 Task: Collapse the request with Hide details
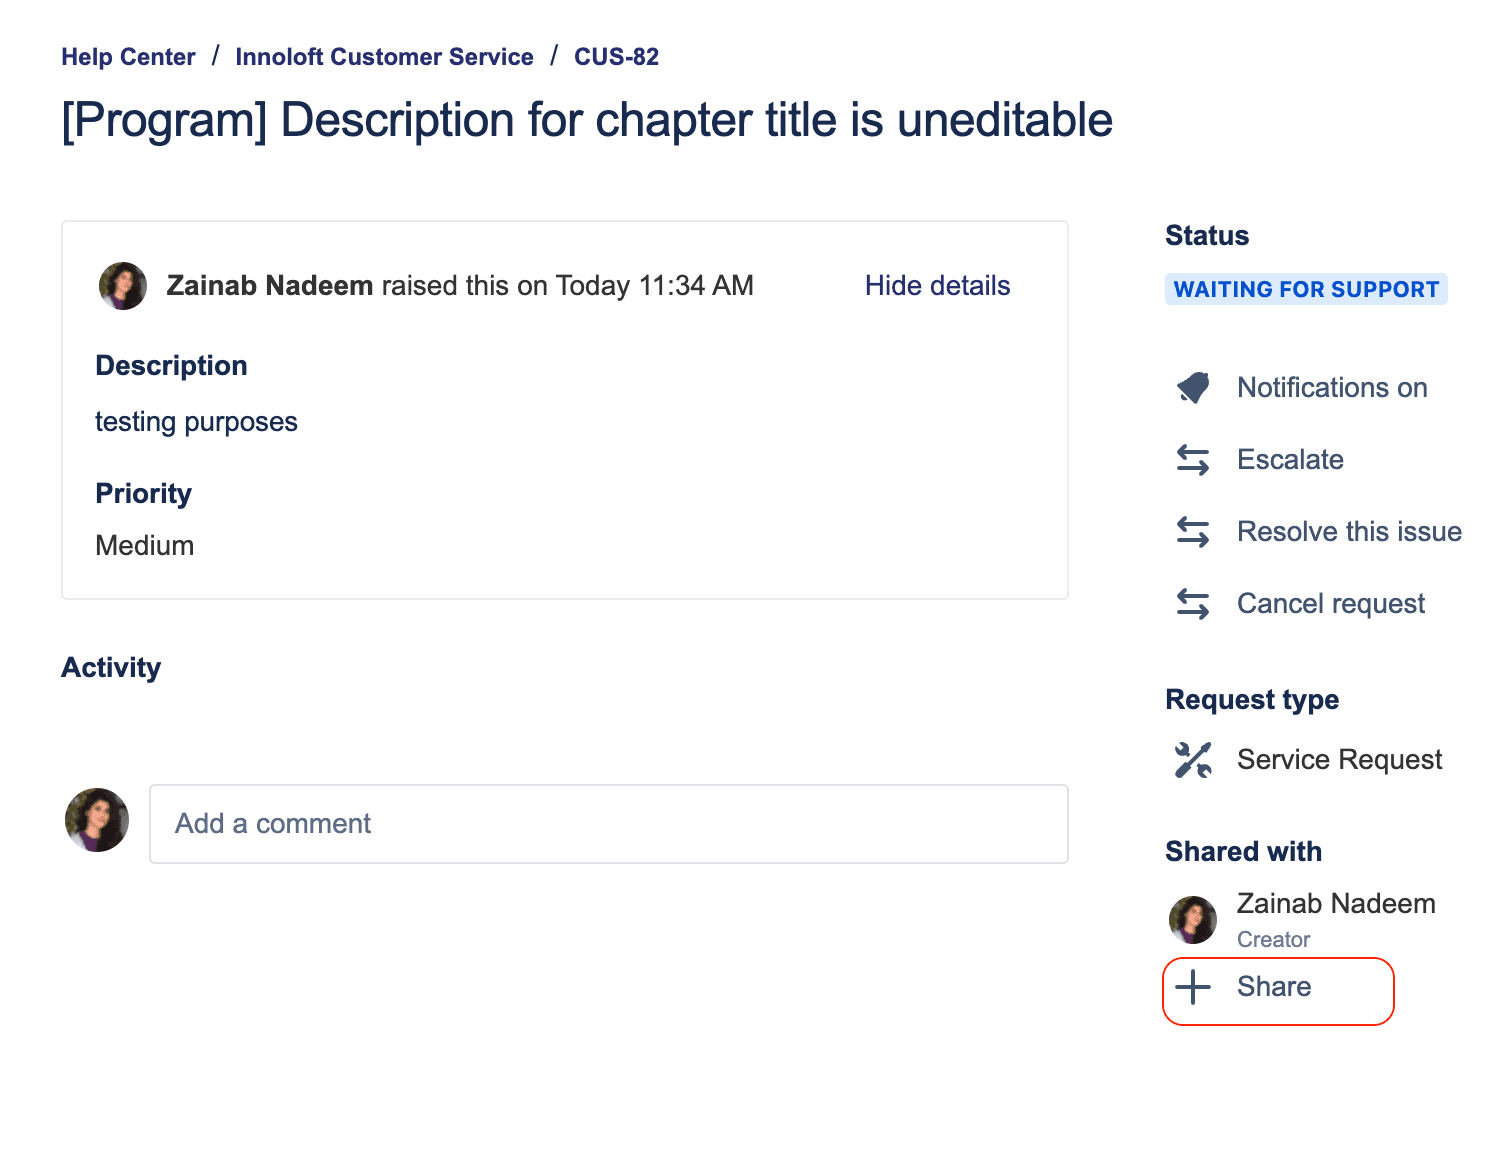coord(937,286)
